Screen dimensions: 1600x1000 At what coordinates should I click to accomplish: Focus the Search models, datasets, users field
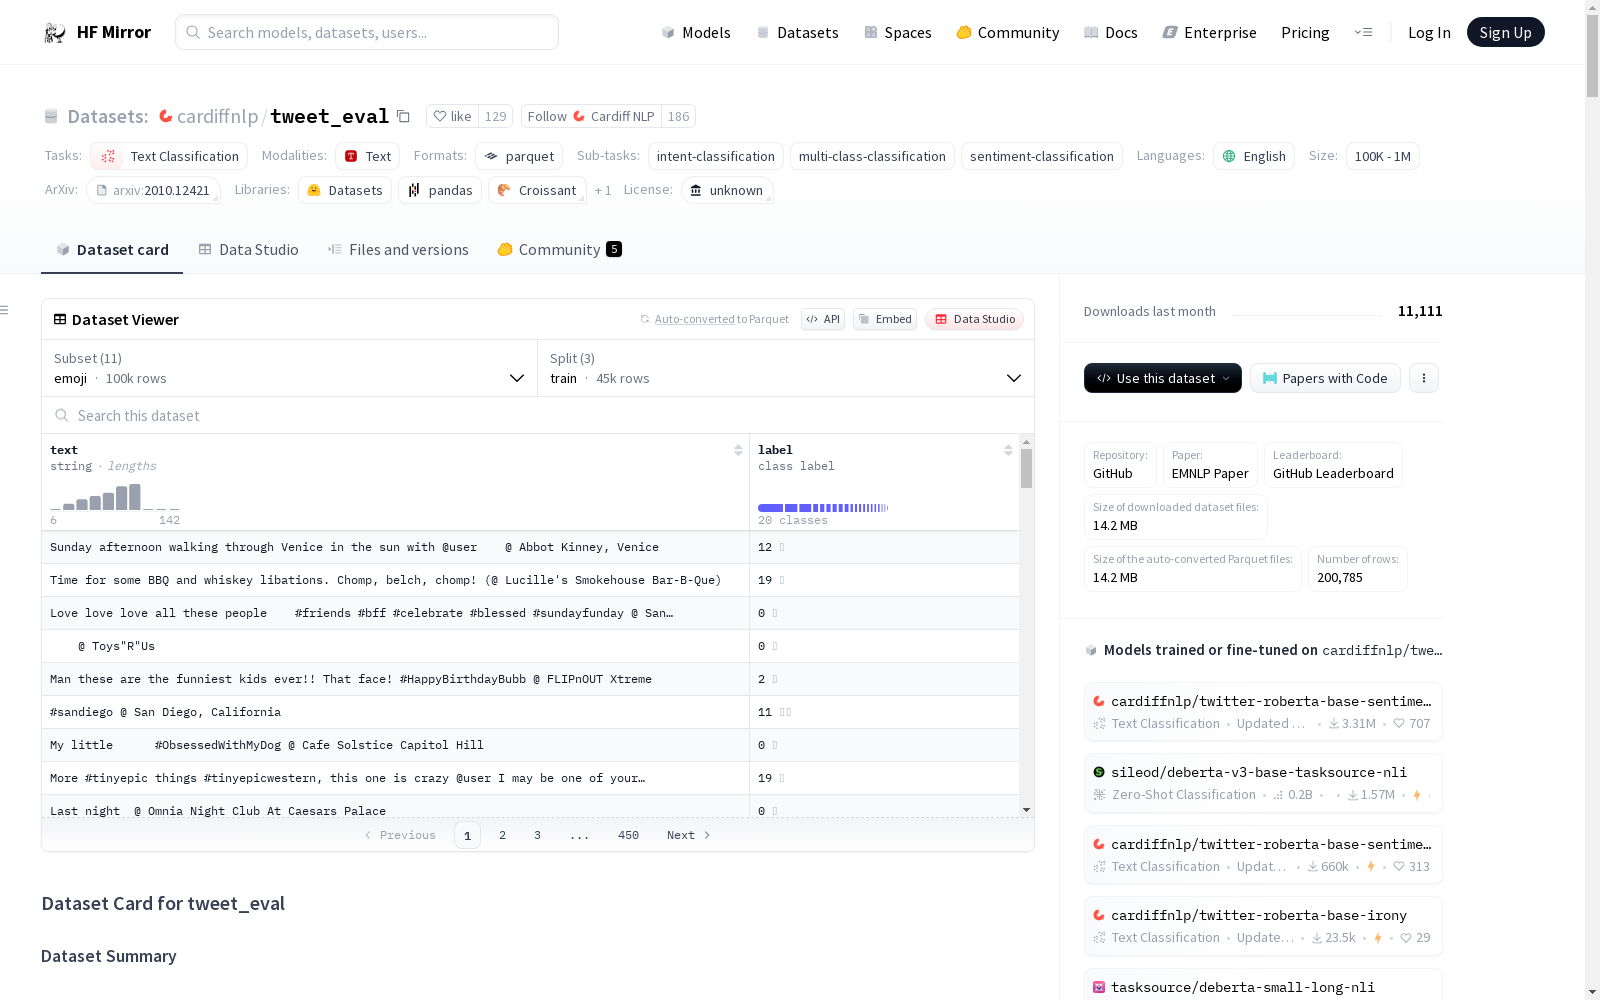pos(367,32)
